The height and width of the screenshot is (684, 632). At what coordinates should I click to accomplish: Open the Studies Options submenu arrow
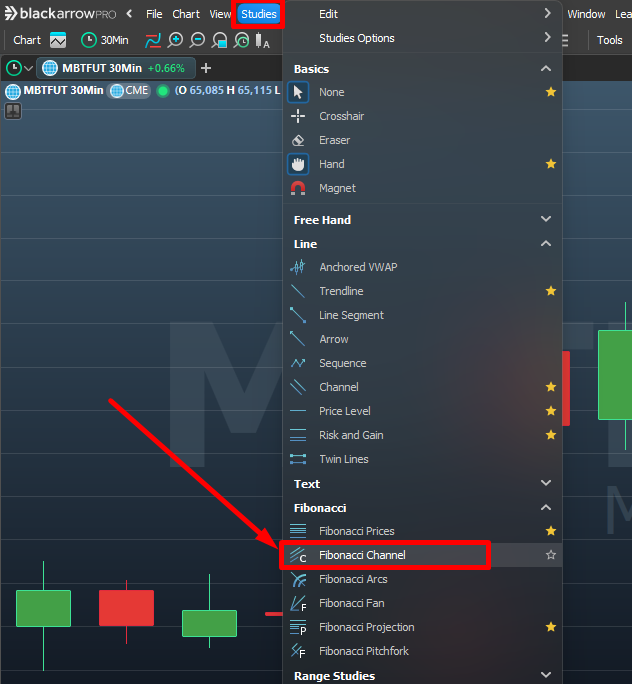(547, 38)
